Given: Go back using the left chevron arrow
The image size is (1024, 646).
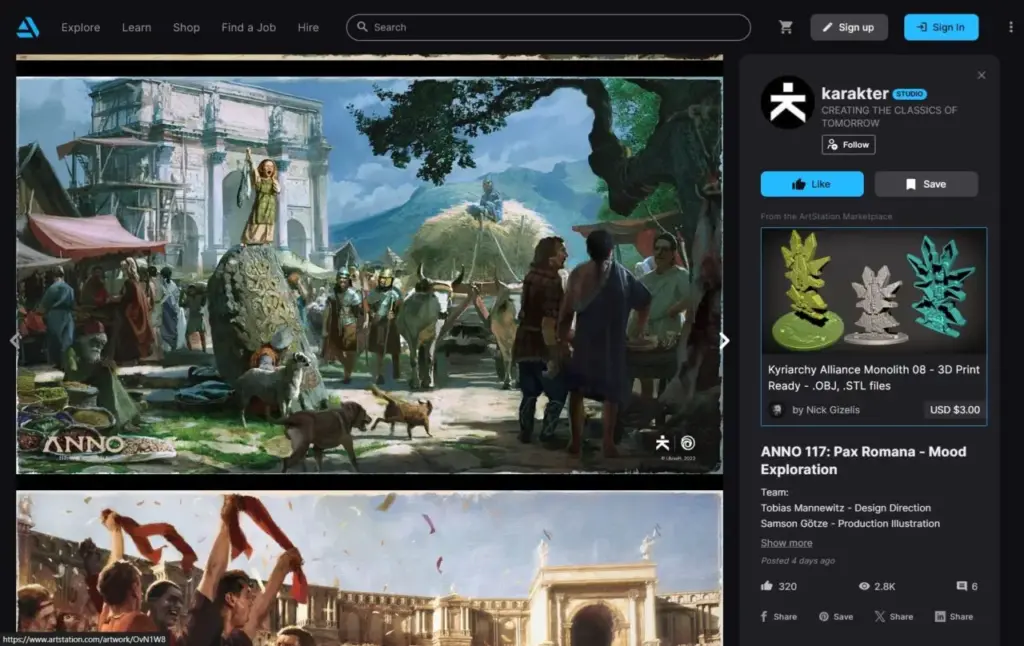Looking at the screenshot, I should pyautogui.click(x=15, y=340).
